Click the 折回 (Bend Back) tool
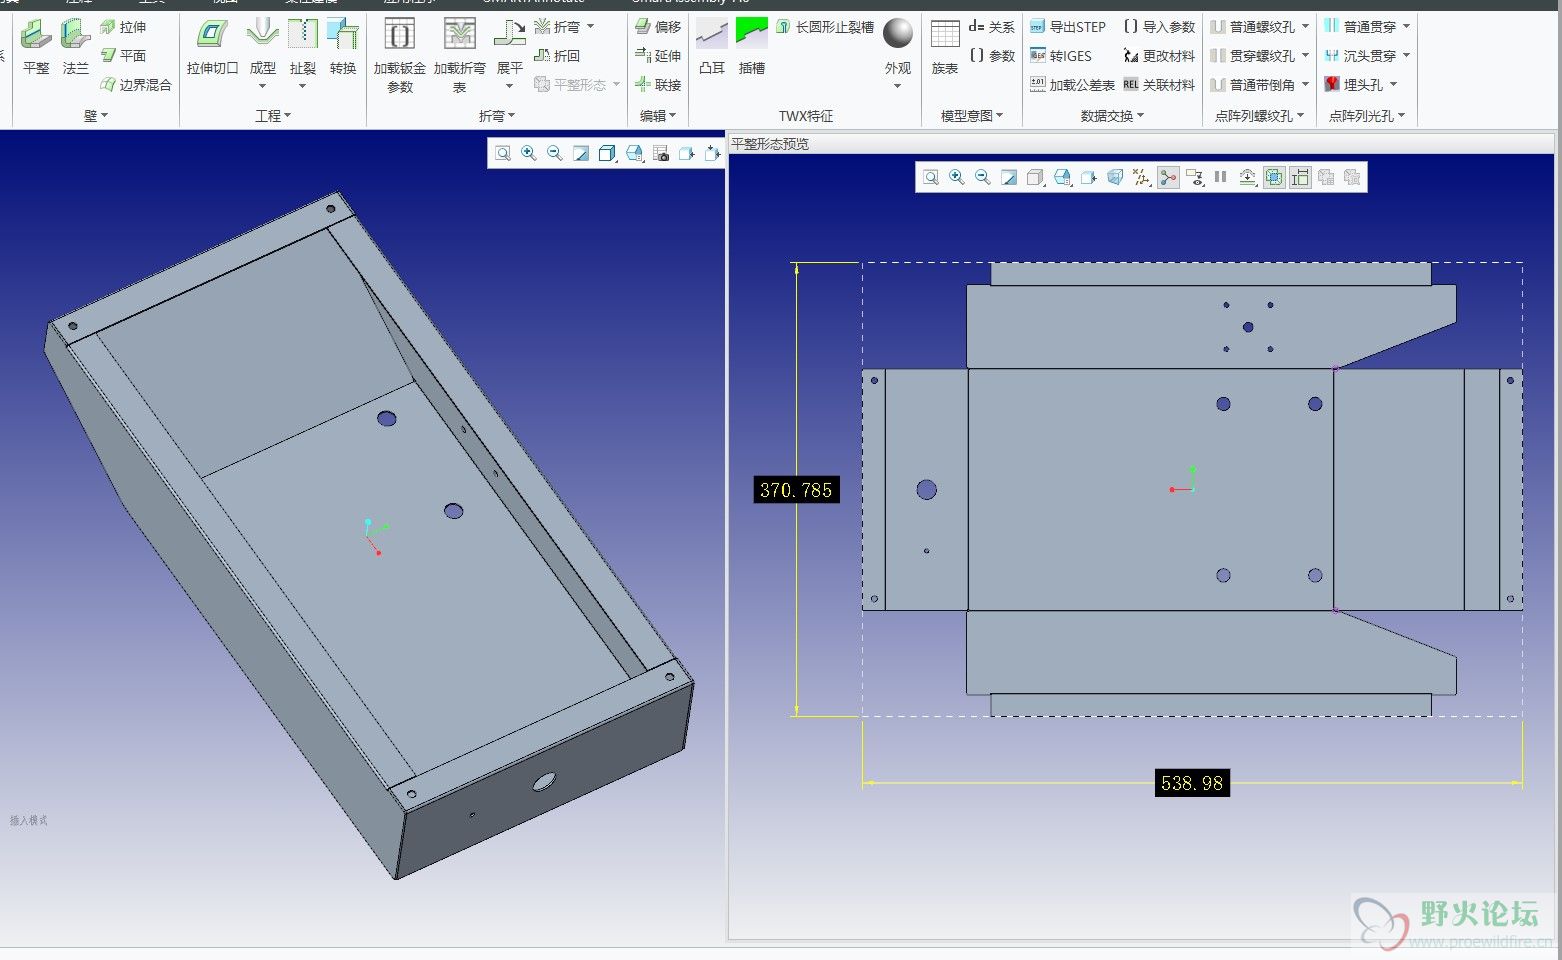This screenshot has height=960, width=1562. click(557, 56)
